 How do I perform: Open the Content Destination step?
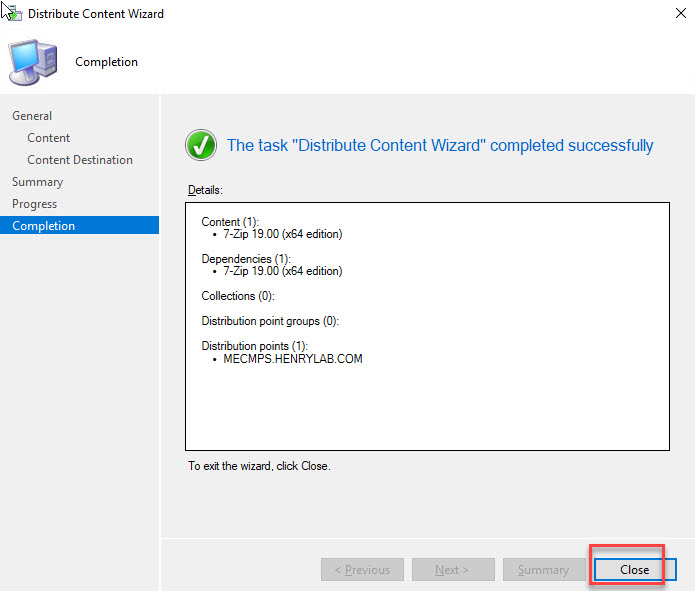click(80, 160)
